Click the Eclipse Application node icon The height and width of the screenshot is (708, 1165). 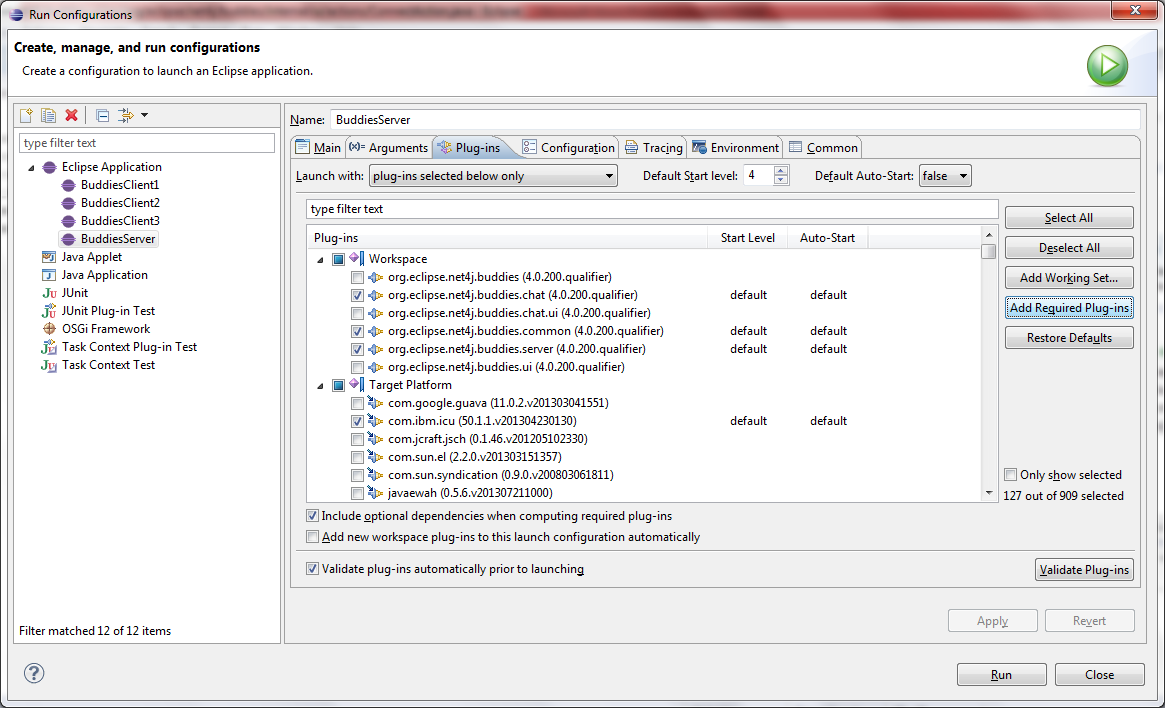click(49, 167)
